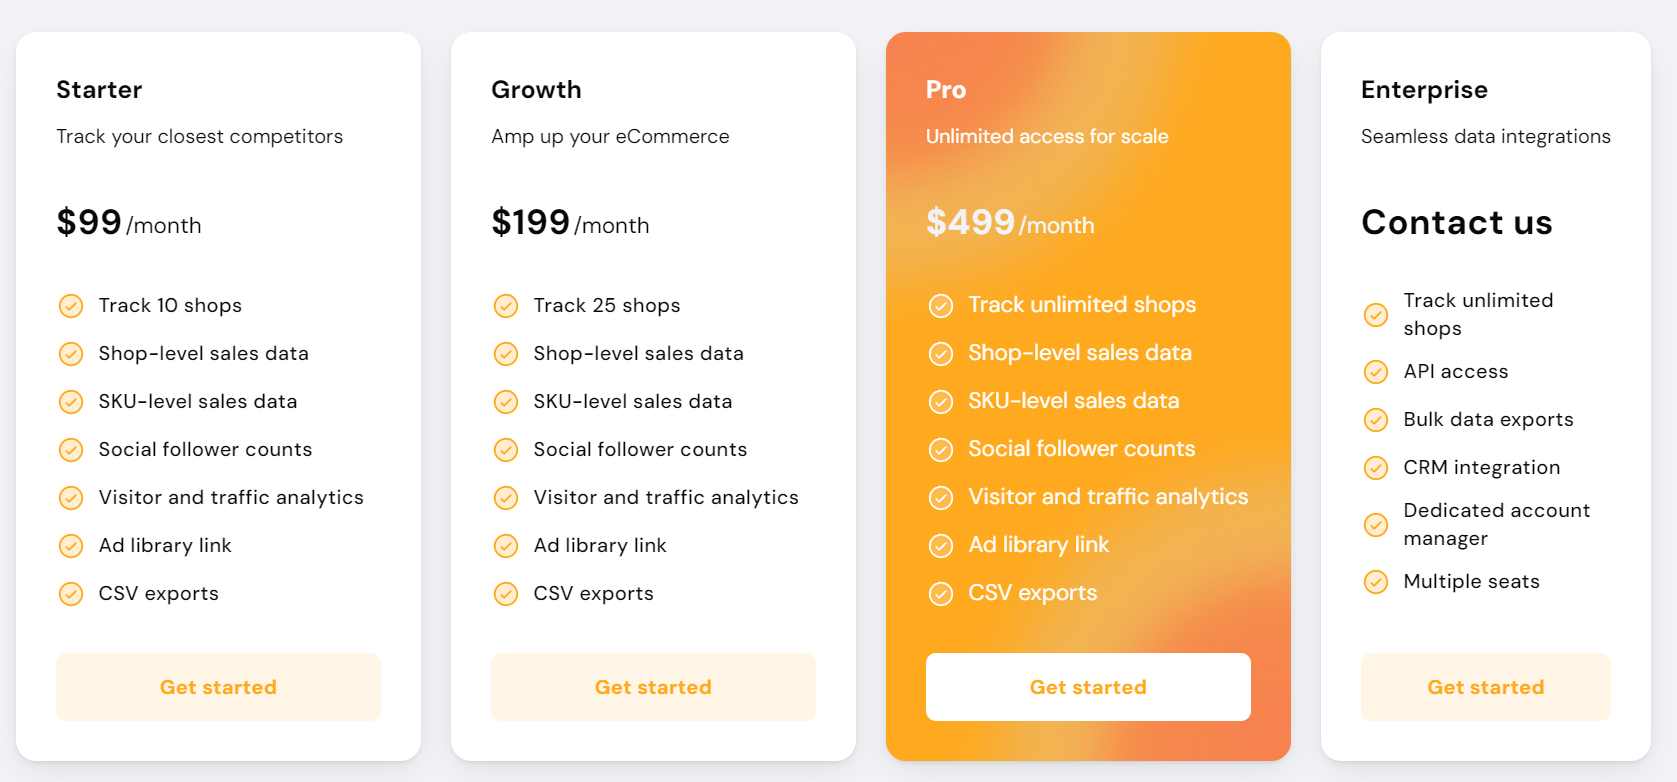Screen dimensions: 1677x782
Task: Click Get started under the Starter plan
Action: [x=218, y=687]
